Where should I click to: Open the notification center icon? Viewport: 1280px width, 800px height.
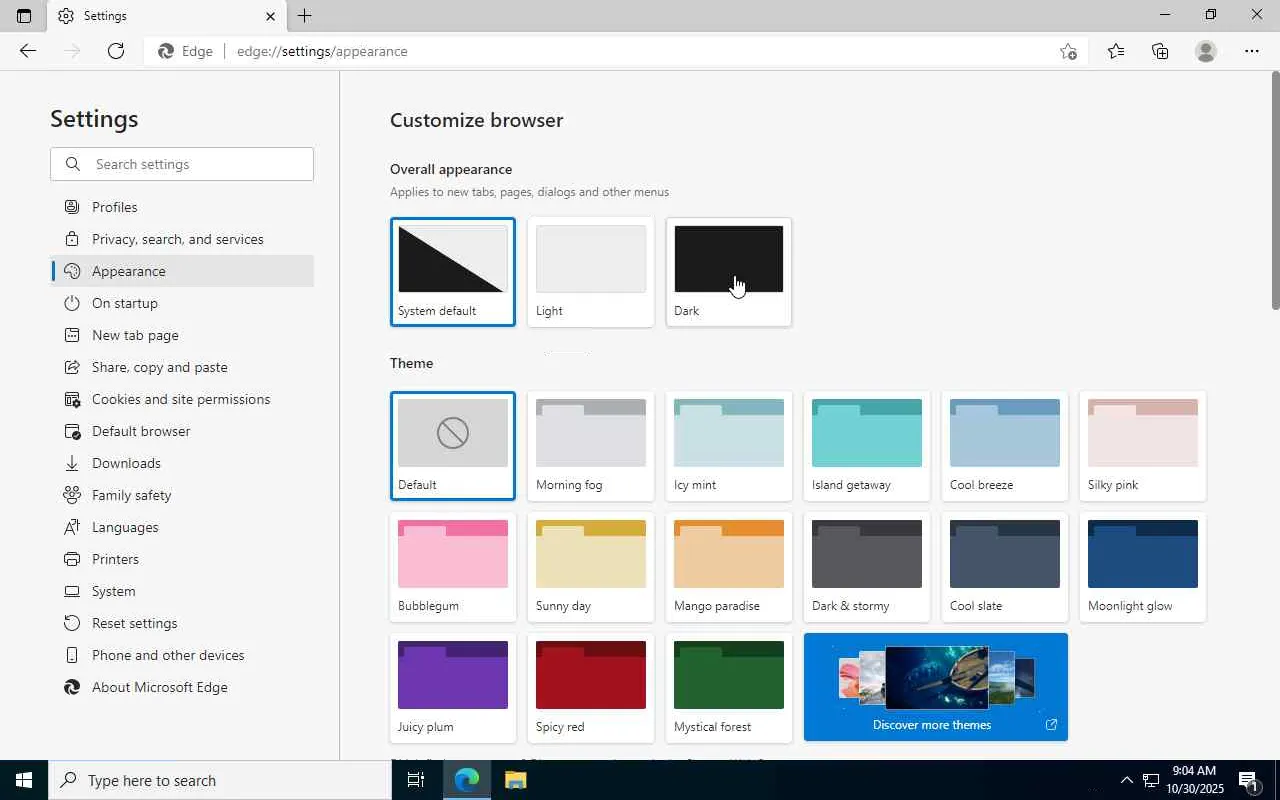click(1249, 780)
